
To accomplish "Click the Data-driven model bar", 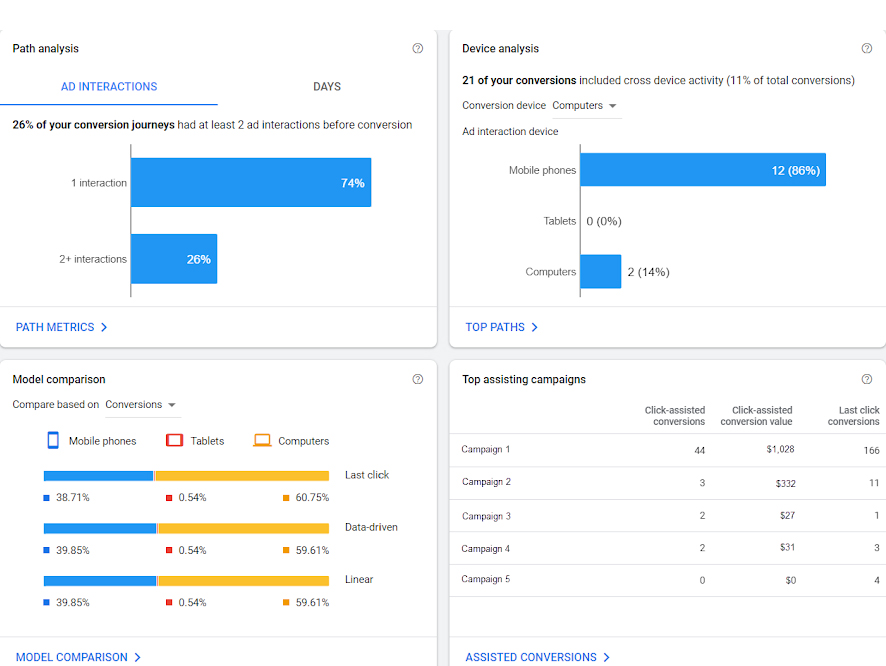I will [x=186, y=528].
